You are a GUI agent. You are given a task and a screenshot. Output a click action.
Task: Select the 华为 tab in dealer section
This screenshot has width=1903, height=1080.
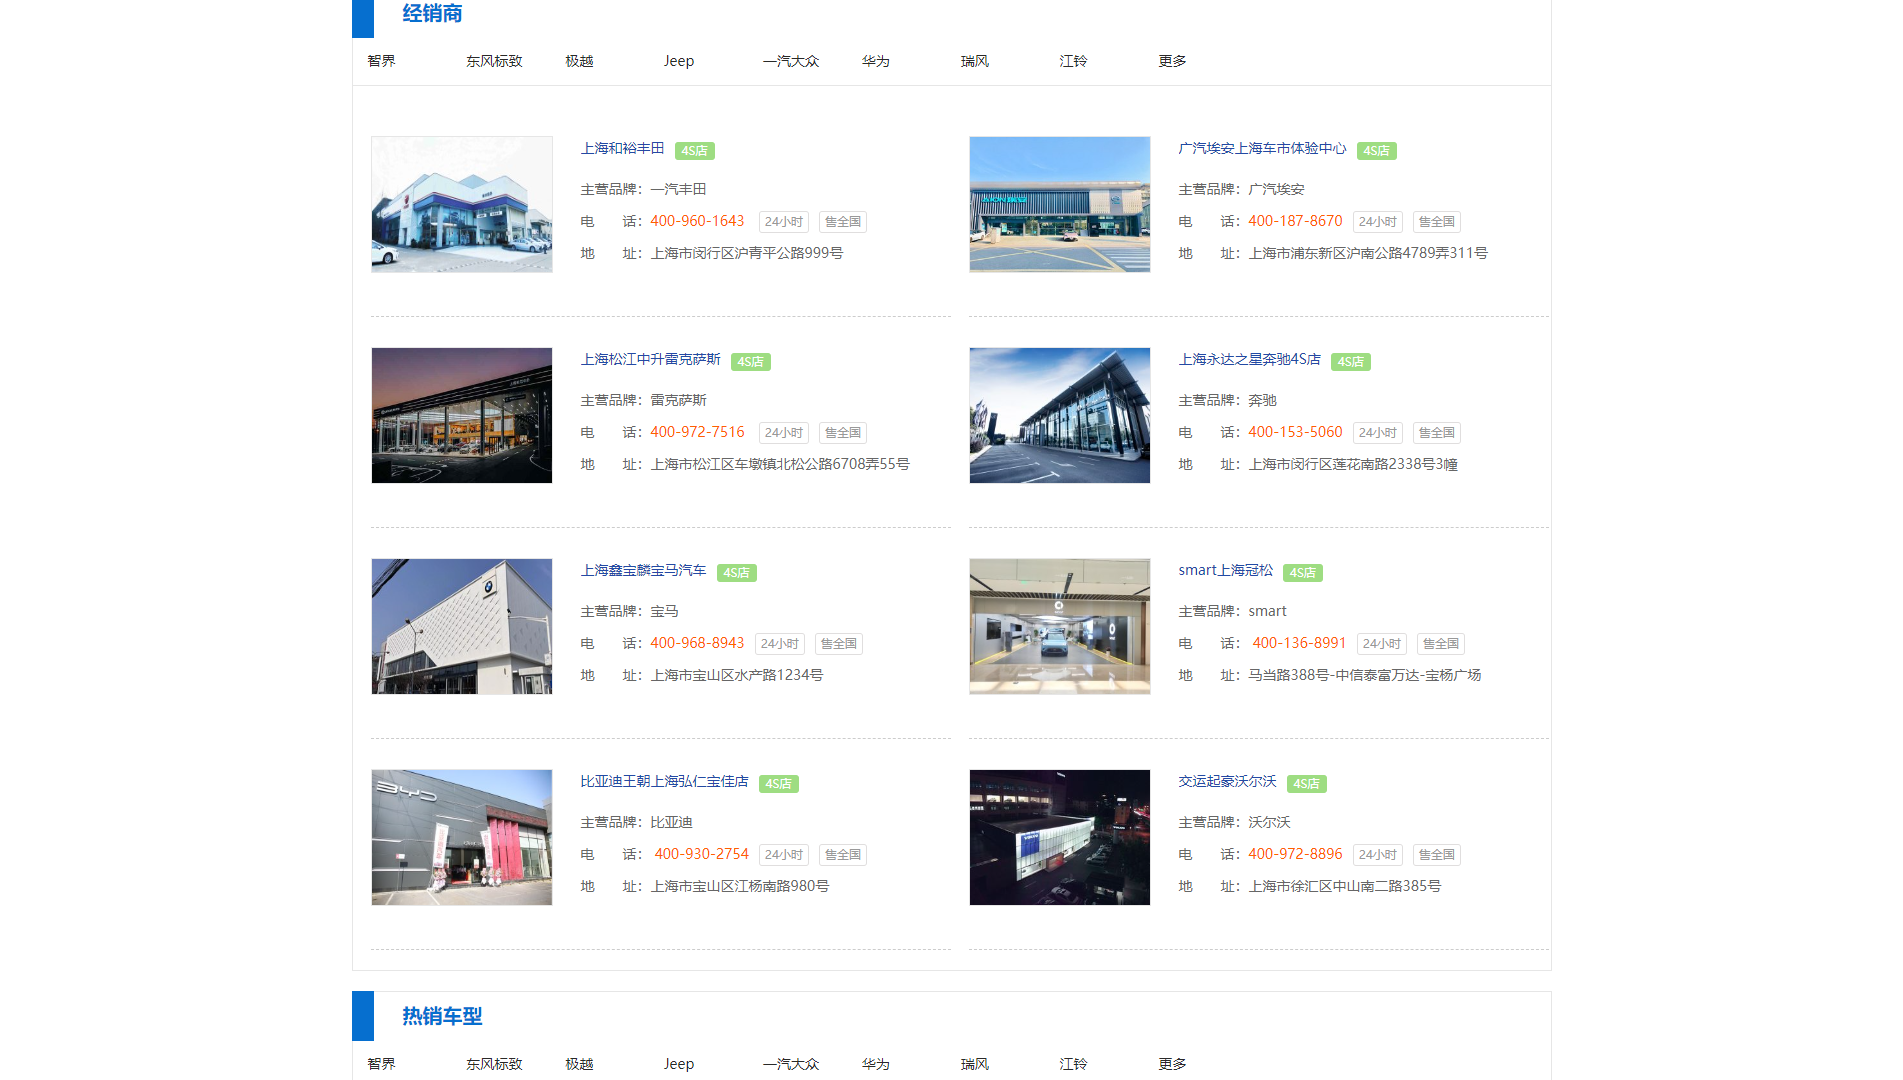point(875,61)
